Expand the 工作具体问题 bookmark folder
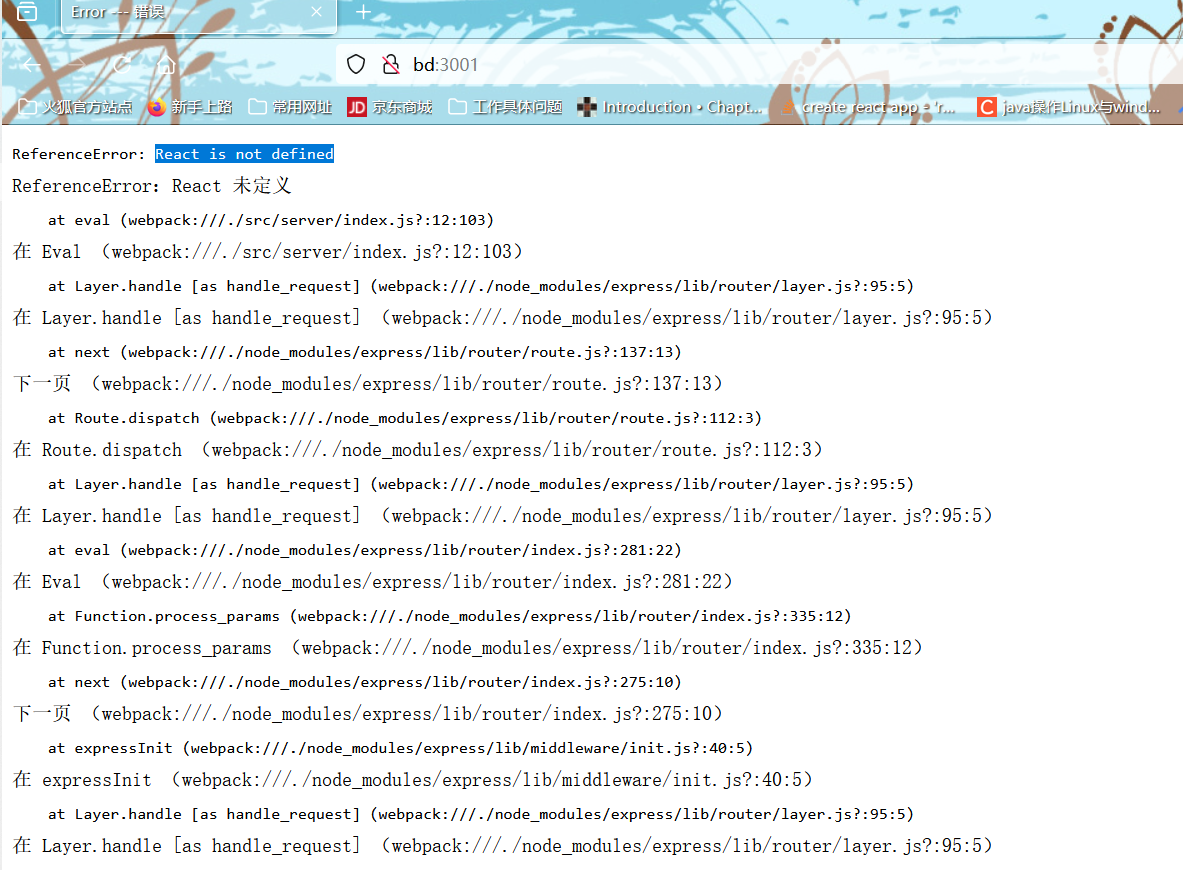Screen dimensions: 1183x870 point(505,107)
